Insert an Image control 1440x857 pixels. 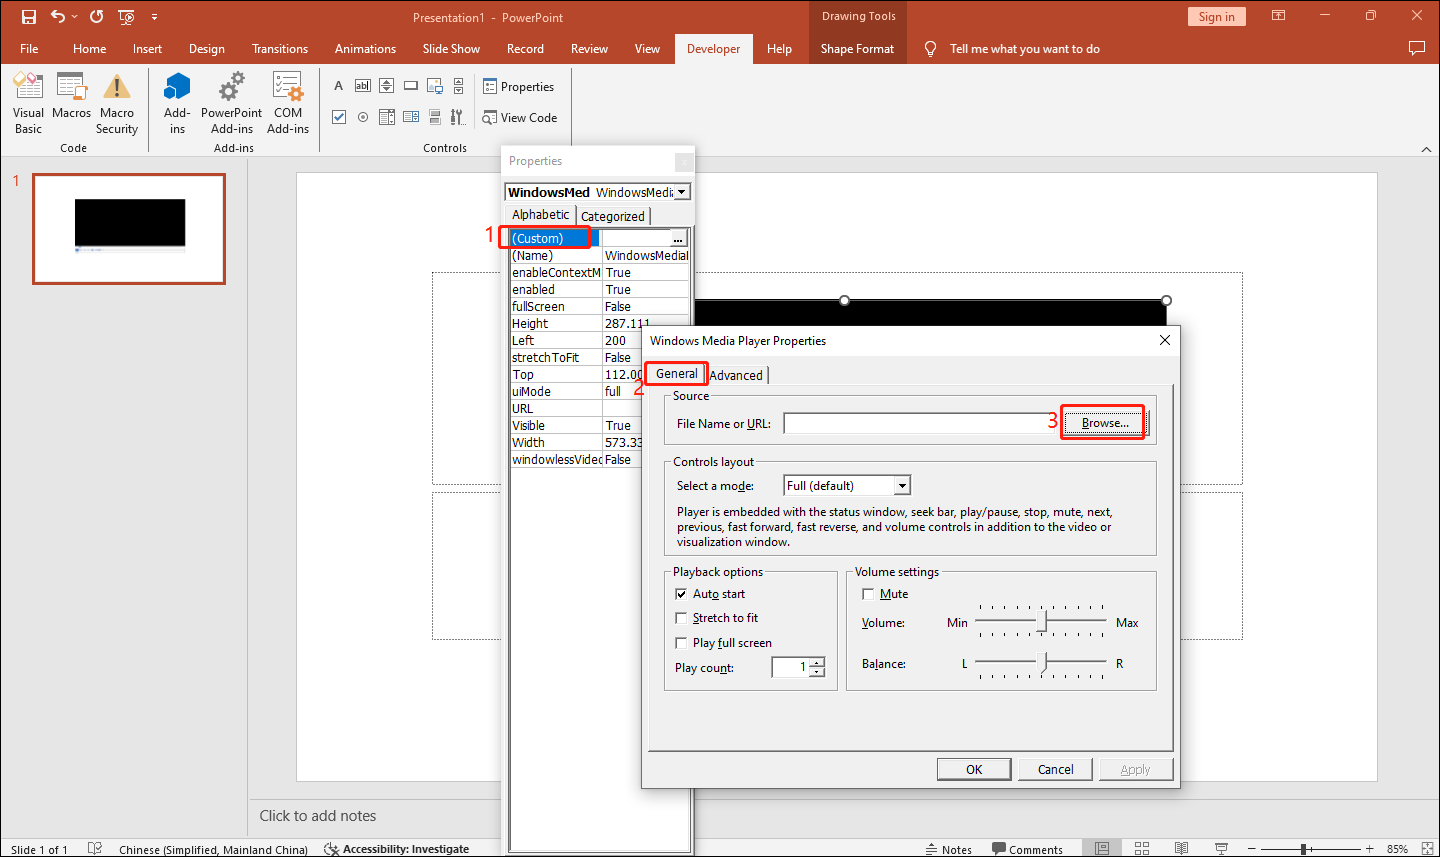pos(435,86)
